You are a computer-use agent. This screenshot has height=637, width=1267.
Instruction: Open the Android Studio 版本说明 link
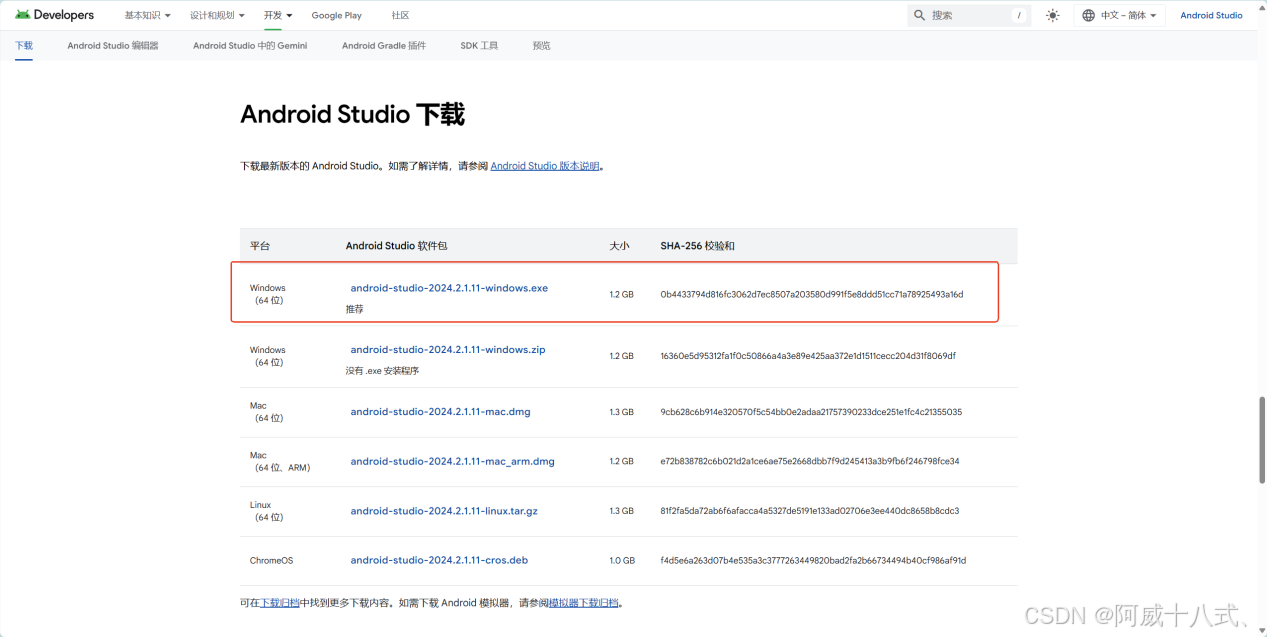[545, 165]
